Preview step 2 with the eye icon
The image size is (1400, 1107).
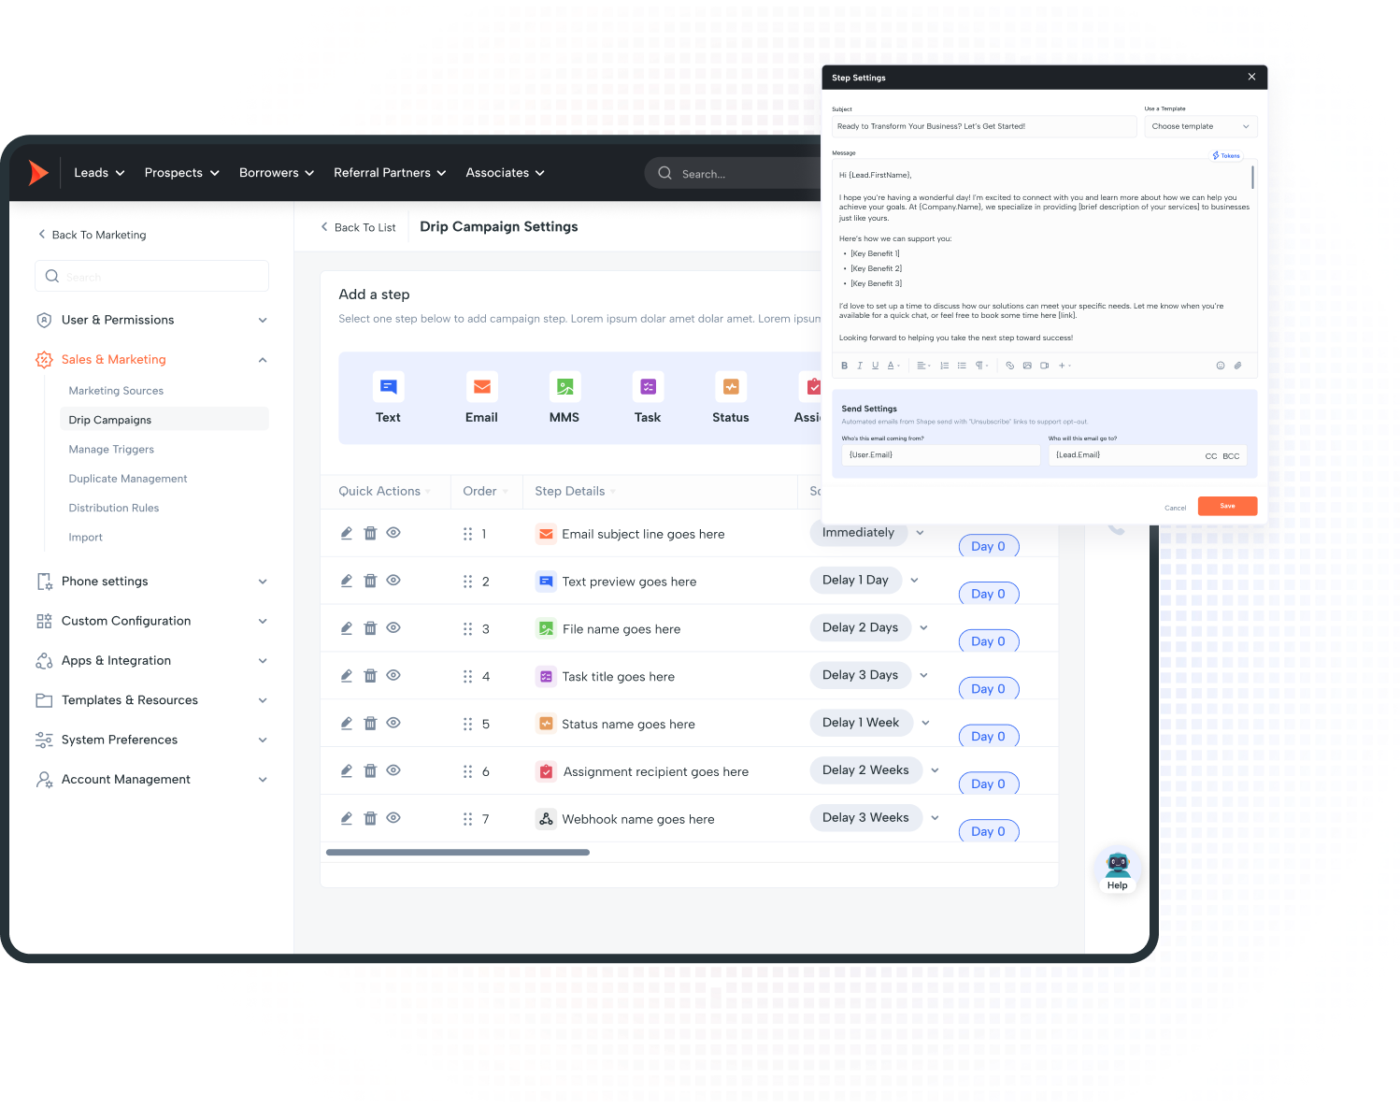pyautogui.click(x=394, y=581)
